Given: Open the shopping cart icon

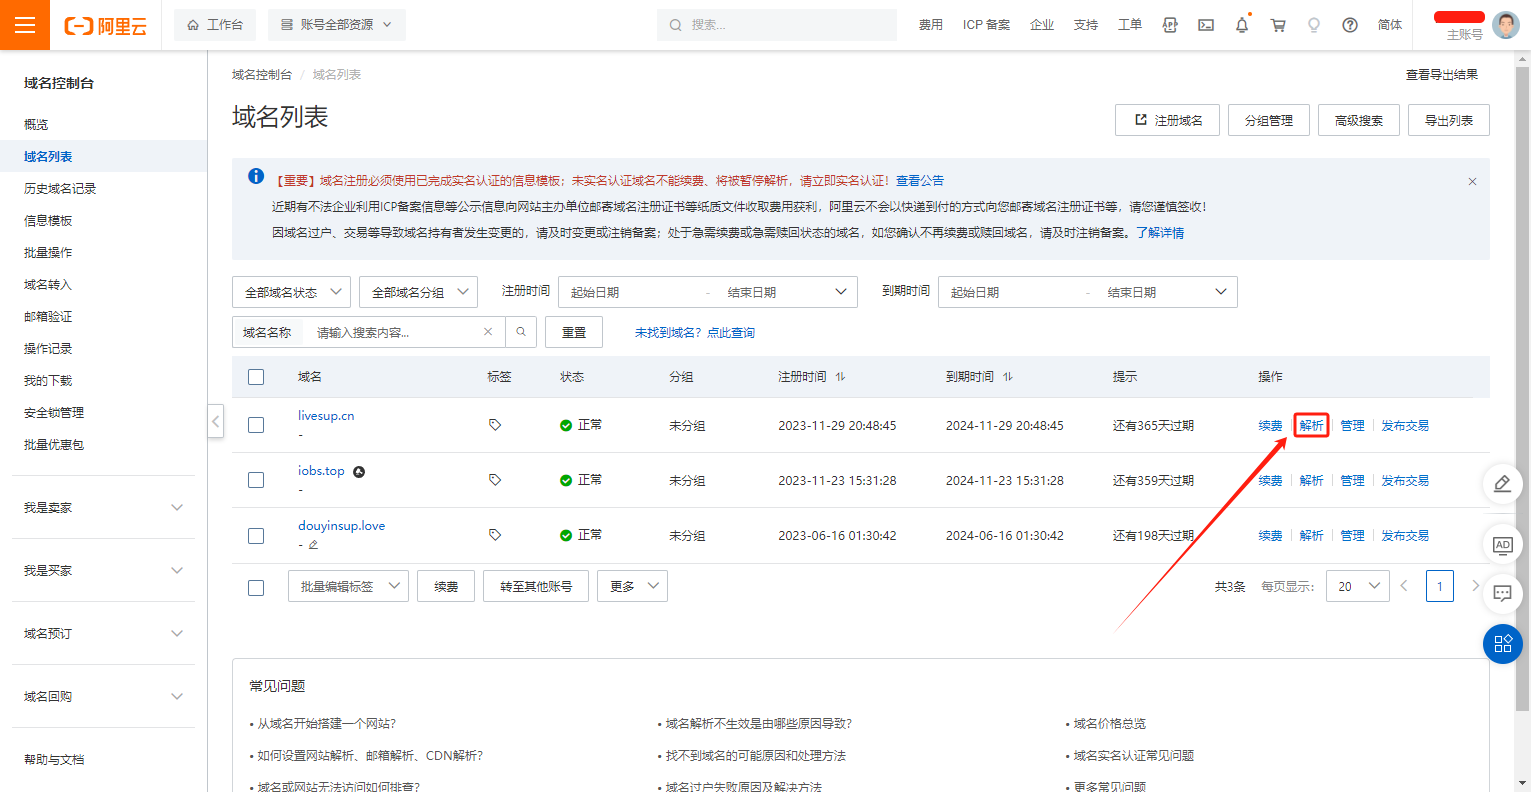Looking at the screenshot, I should click(1278, 25).
